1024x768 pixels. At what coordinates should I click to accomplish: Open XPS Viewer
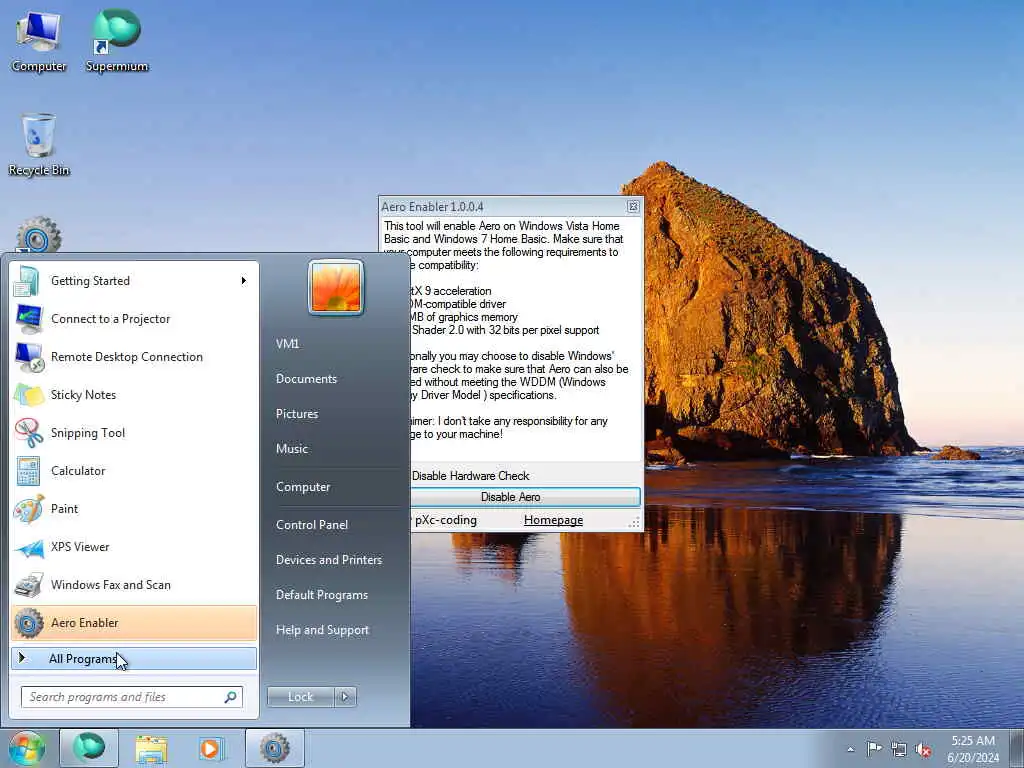point(134,547)
